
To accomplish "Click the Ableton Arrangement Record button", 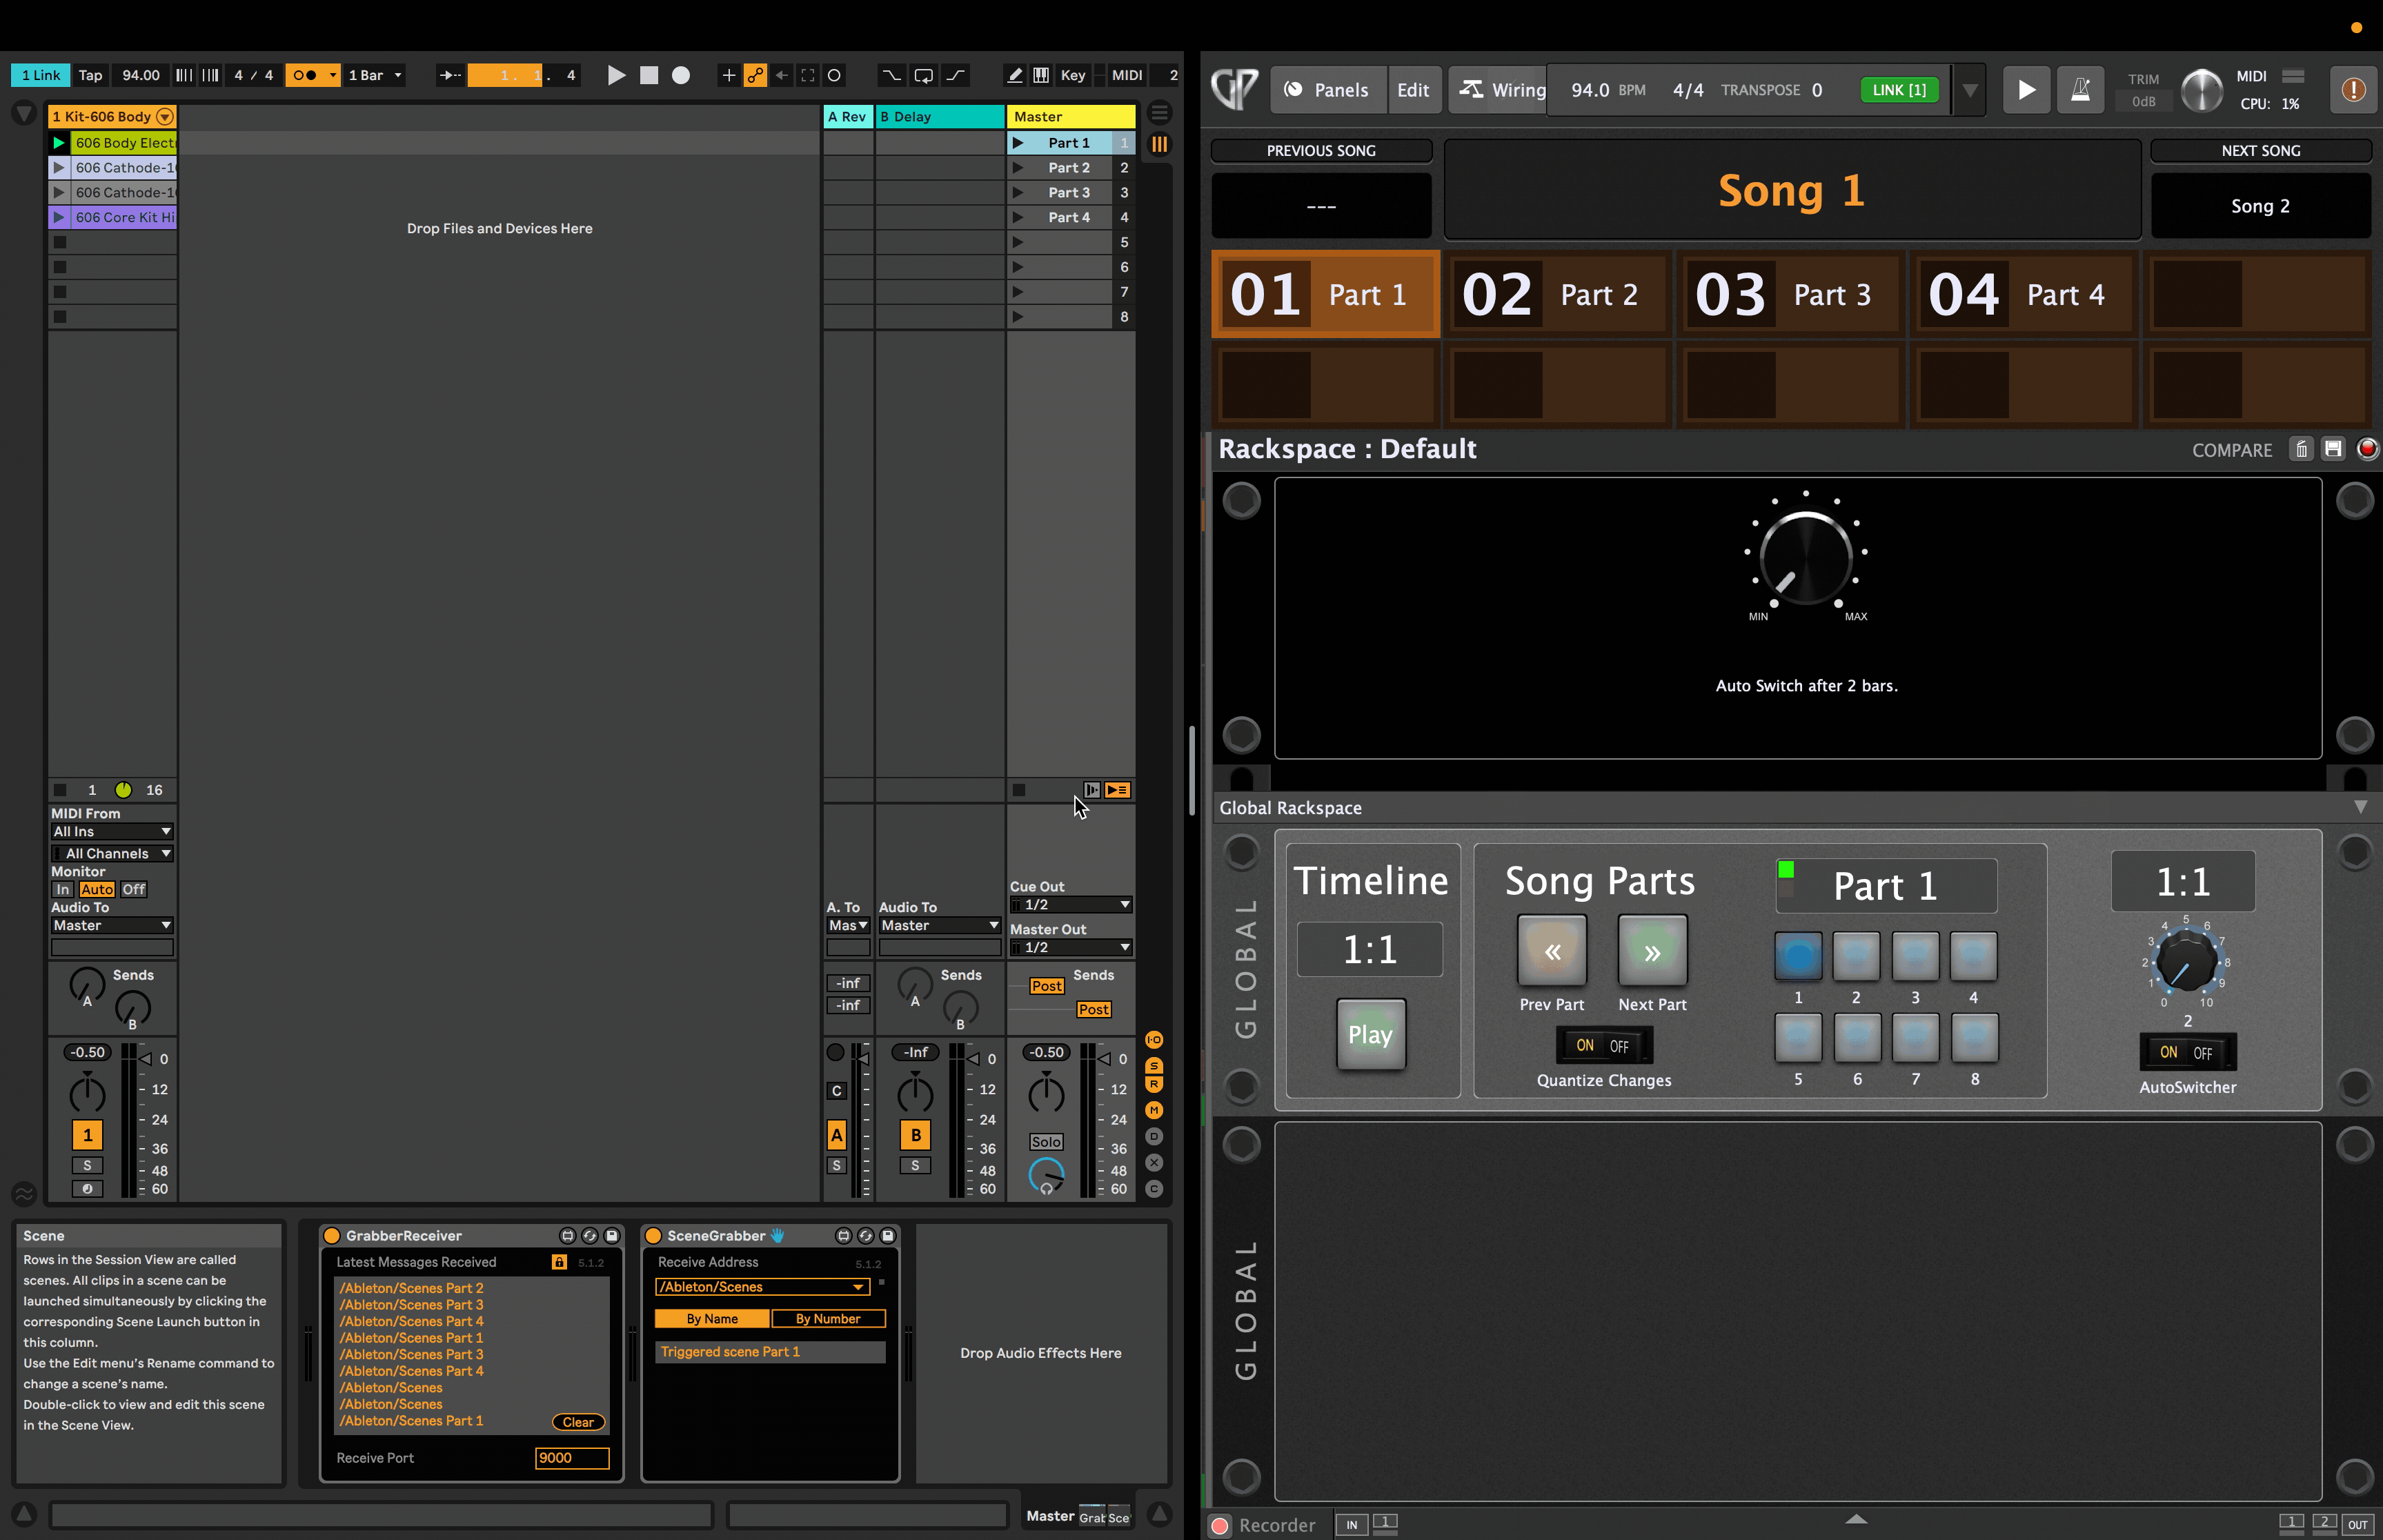I will click(x=681, y=75).
